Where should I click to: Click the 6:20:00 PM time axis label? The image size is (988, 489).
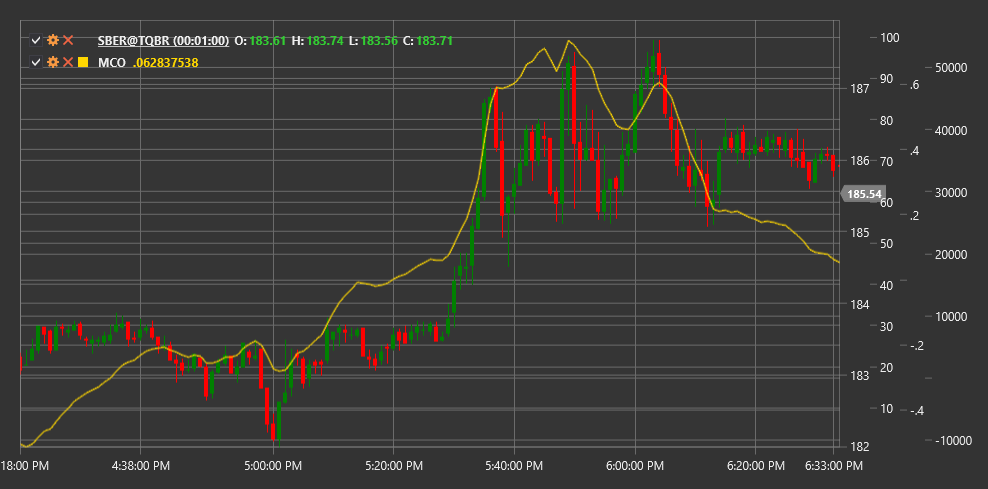pyautogui.click(x=755, y=466)
